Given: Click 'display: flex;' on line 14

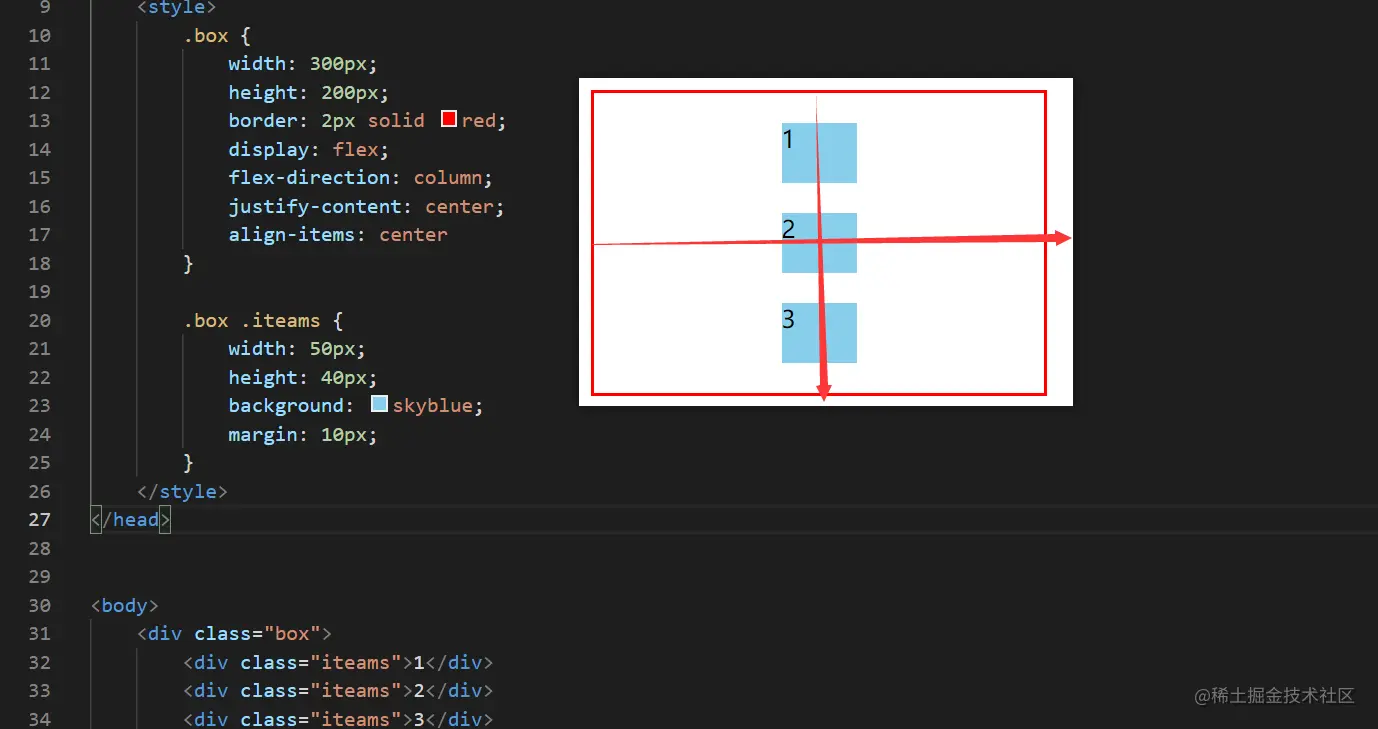Looking at the screenshot, I should coord(309,149).
